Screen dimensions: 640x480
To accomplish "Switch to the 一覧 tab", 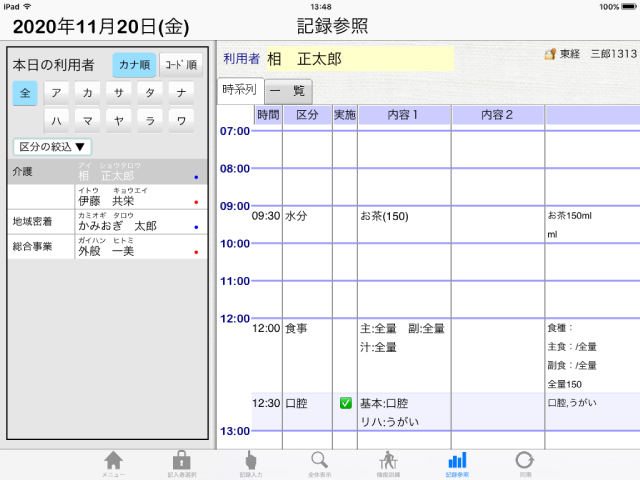I will (x=288, y=90).
